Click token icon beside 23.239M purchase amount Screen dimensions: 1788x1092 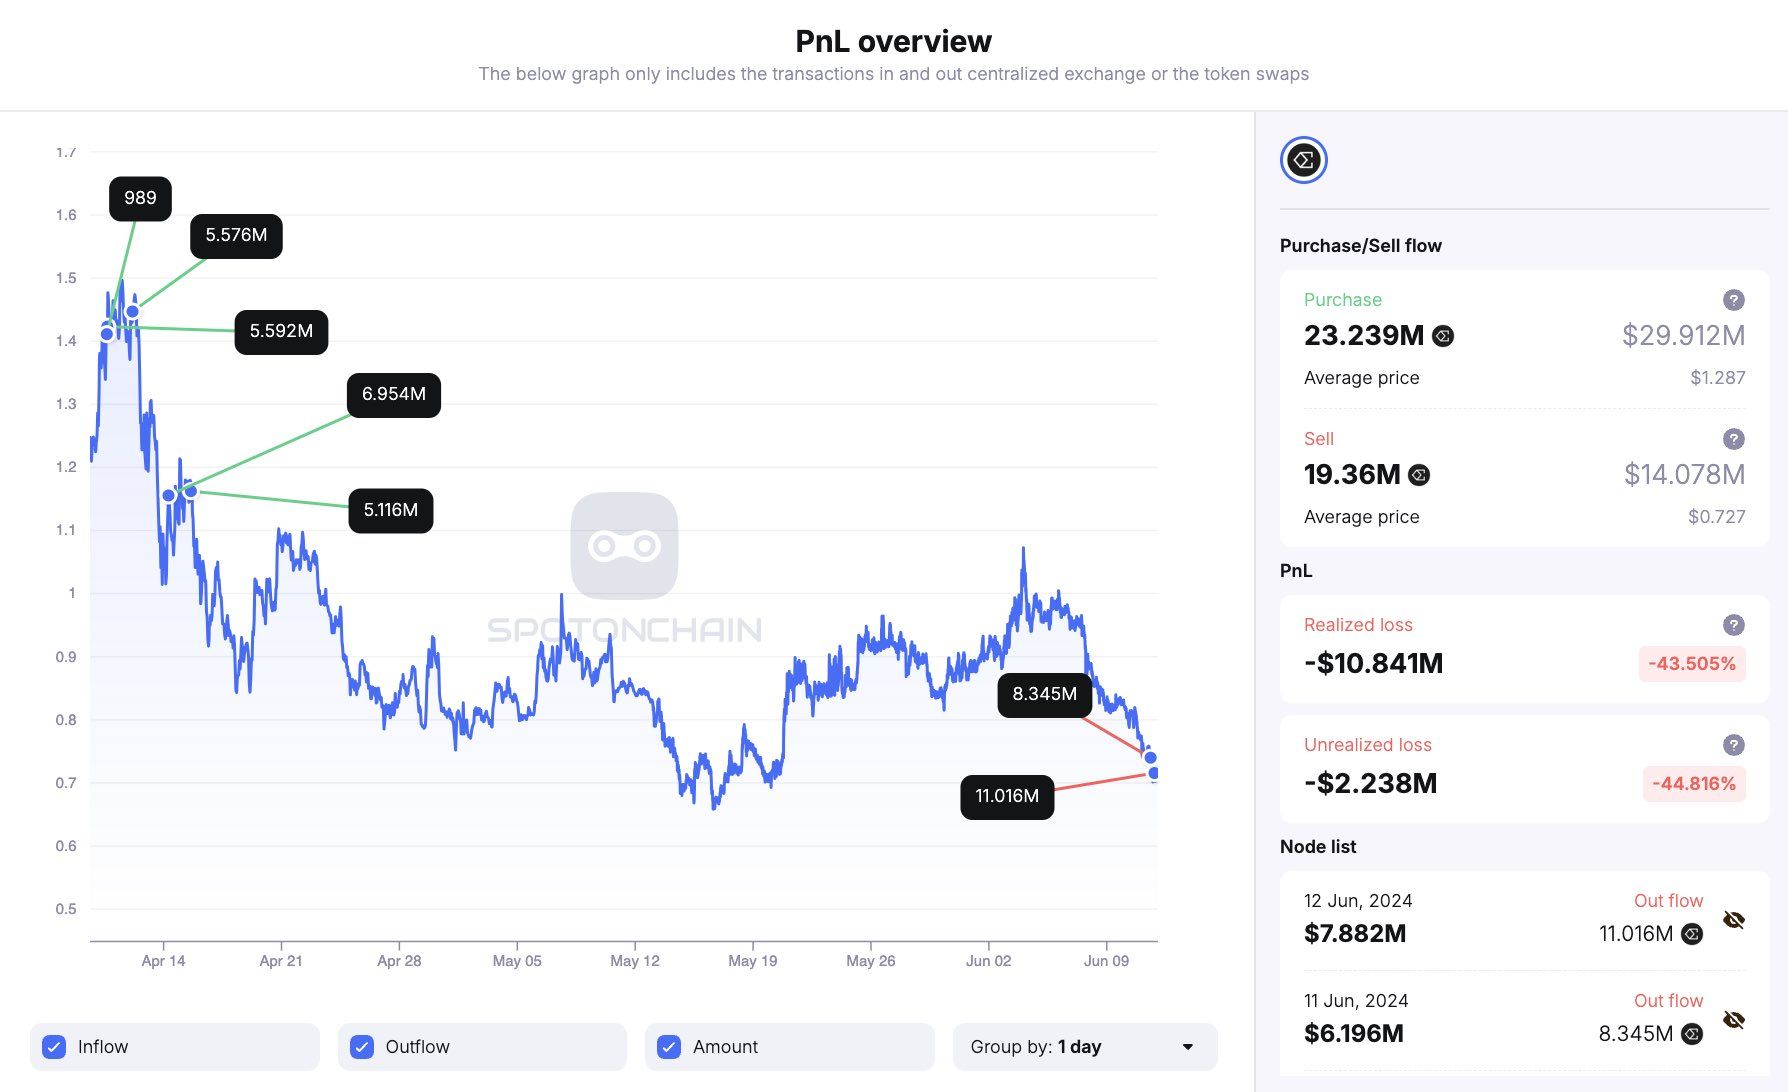point(1443,336)
